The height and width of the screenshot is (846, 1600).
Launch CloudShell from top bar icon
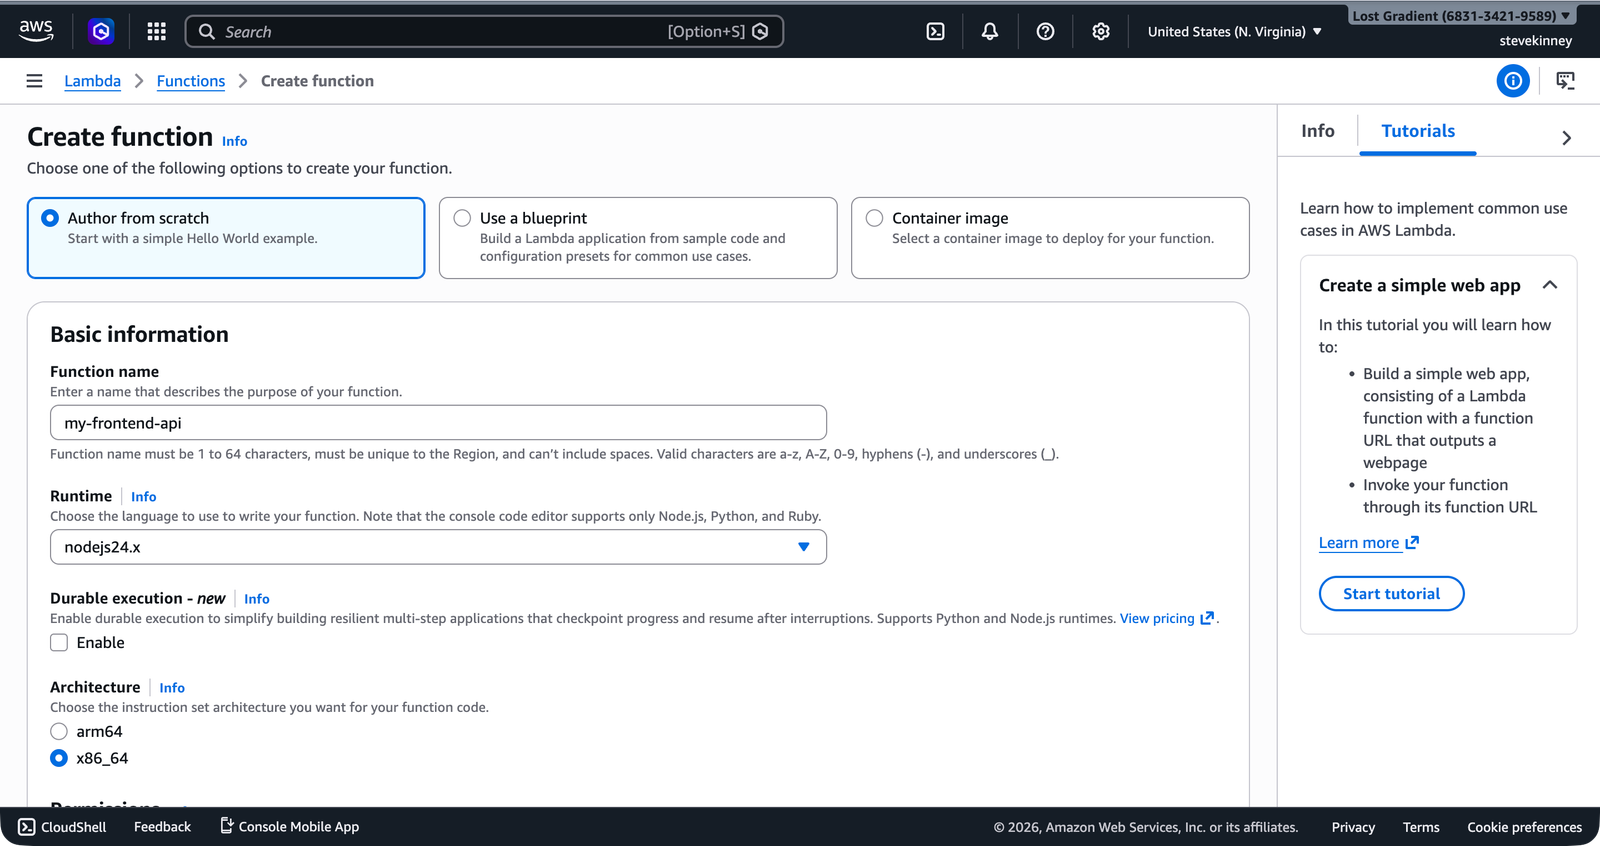click(935, 31)
